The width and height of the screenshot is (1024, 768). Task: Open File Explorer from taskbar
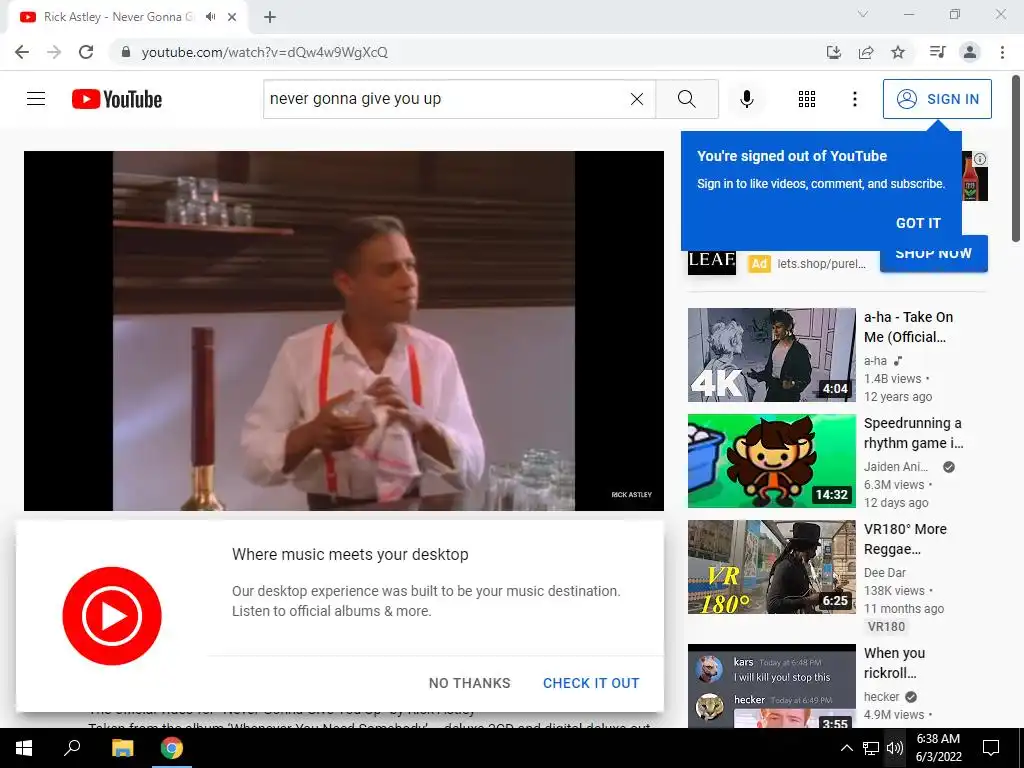(122, 748)
